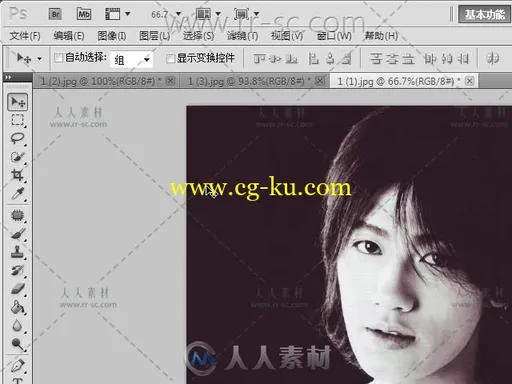
Task: Click the 基本功能 workspace button
Action: [485, 14]
